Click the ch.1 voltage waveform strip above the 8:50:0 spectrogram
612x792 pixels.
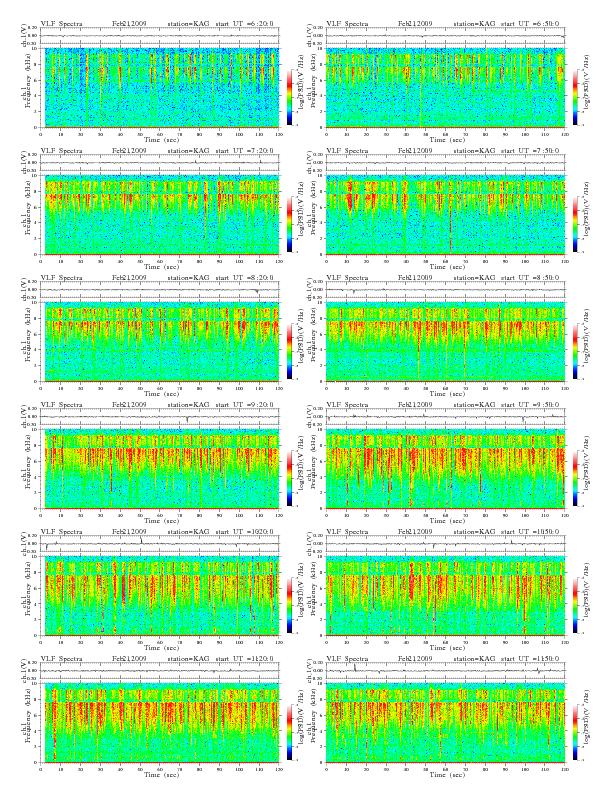pyautogui.click(x=445, y=290)
